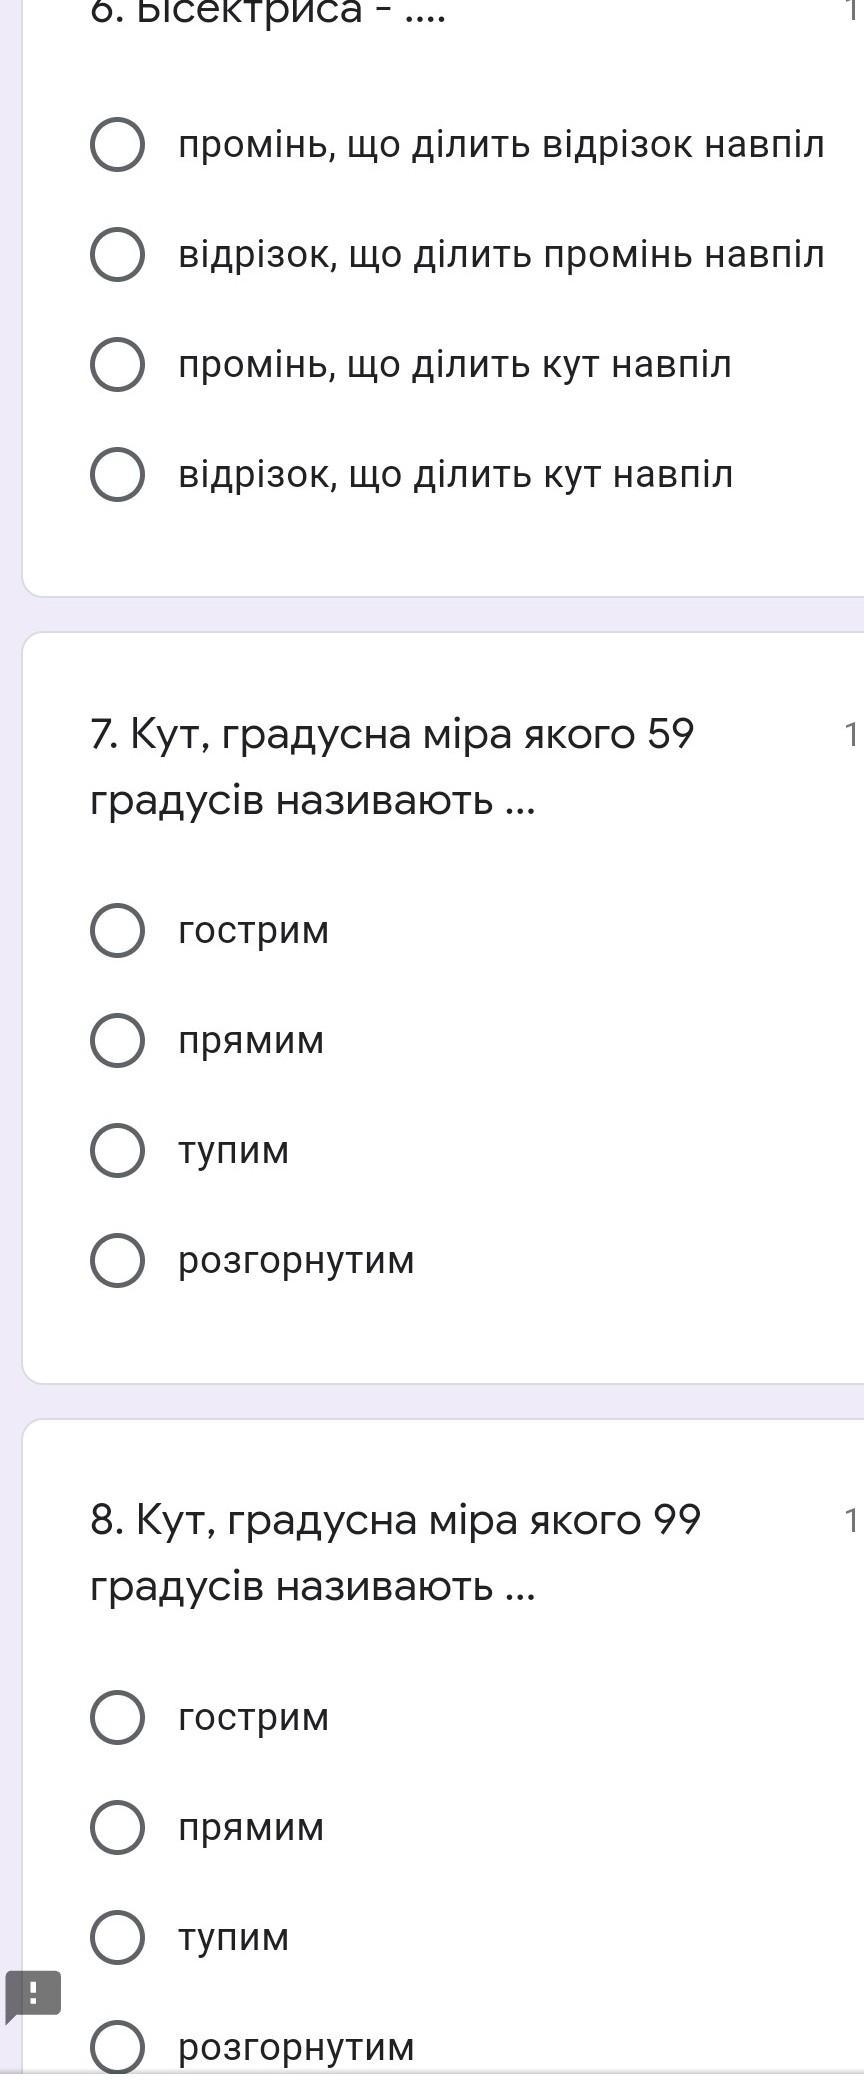Viewport: 864px width, 2086px height.
Task: Select 'промінь, що ділить відрізок навпіл' radio button
Action: coord(117,145)
